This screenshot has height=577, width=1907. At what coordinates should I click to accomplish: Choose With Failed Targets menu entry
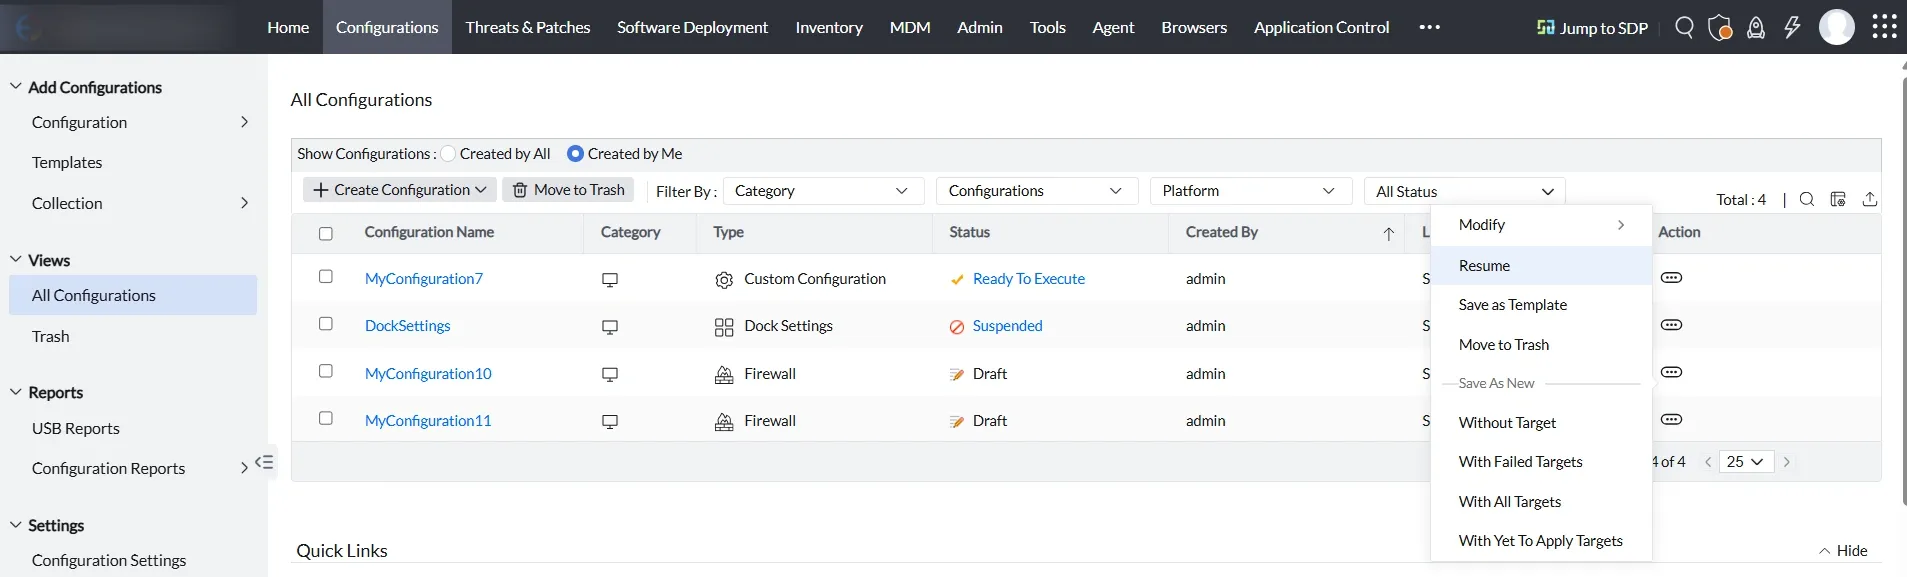[x=1541, y=462]
